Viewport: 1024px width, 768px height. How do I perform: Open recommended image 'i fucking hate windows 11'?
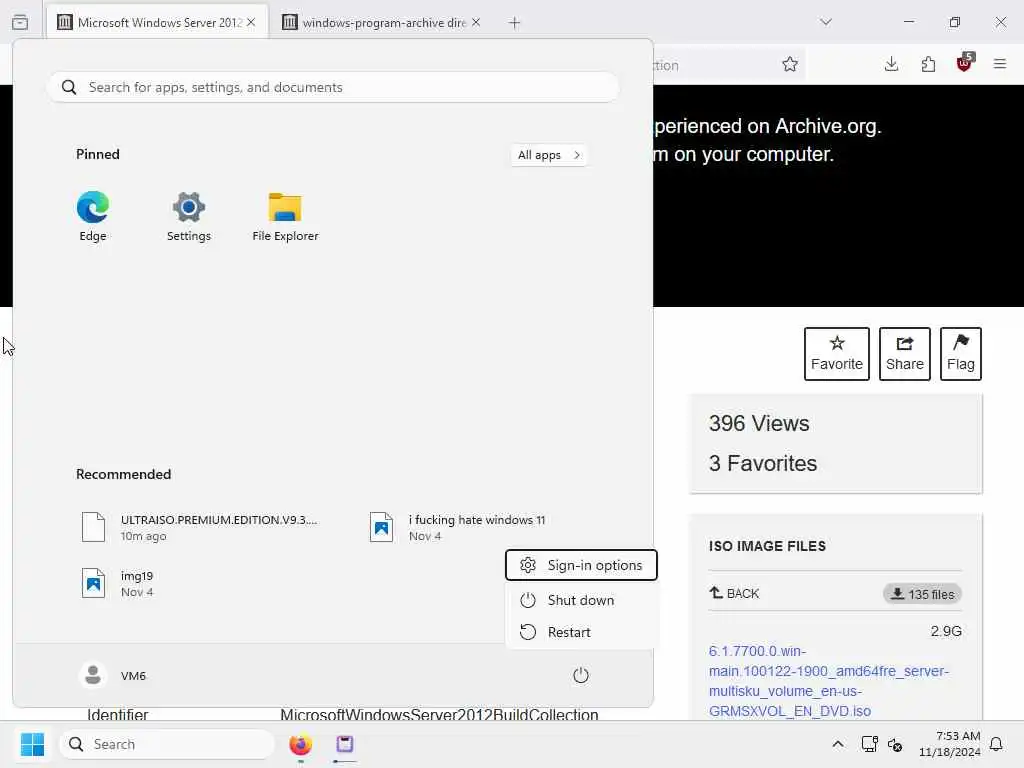pyautogui.click(x=457, y=528)
